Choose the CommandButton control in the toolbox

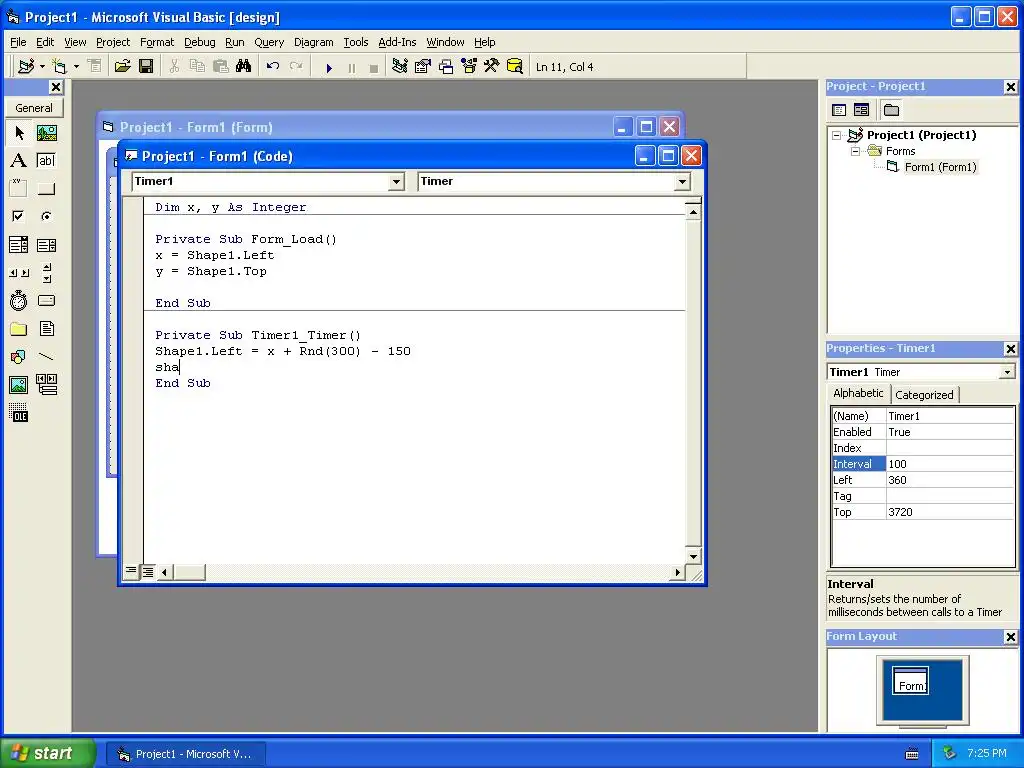(x=46, y=189)
